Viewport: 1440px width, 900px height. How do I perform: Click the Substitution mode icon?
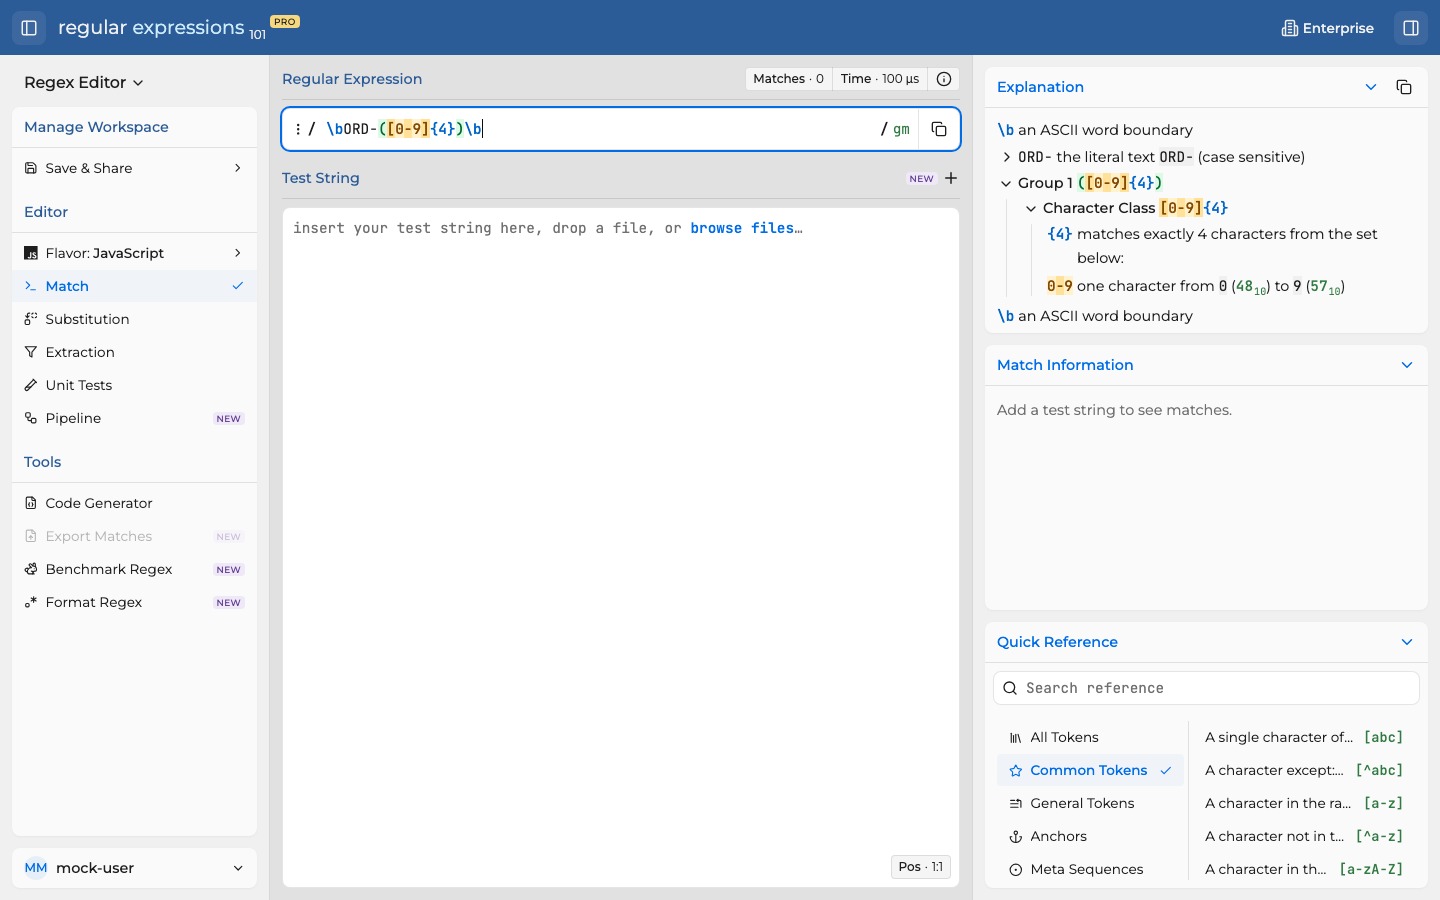pyautogui.click(x=31, y=319)
